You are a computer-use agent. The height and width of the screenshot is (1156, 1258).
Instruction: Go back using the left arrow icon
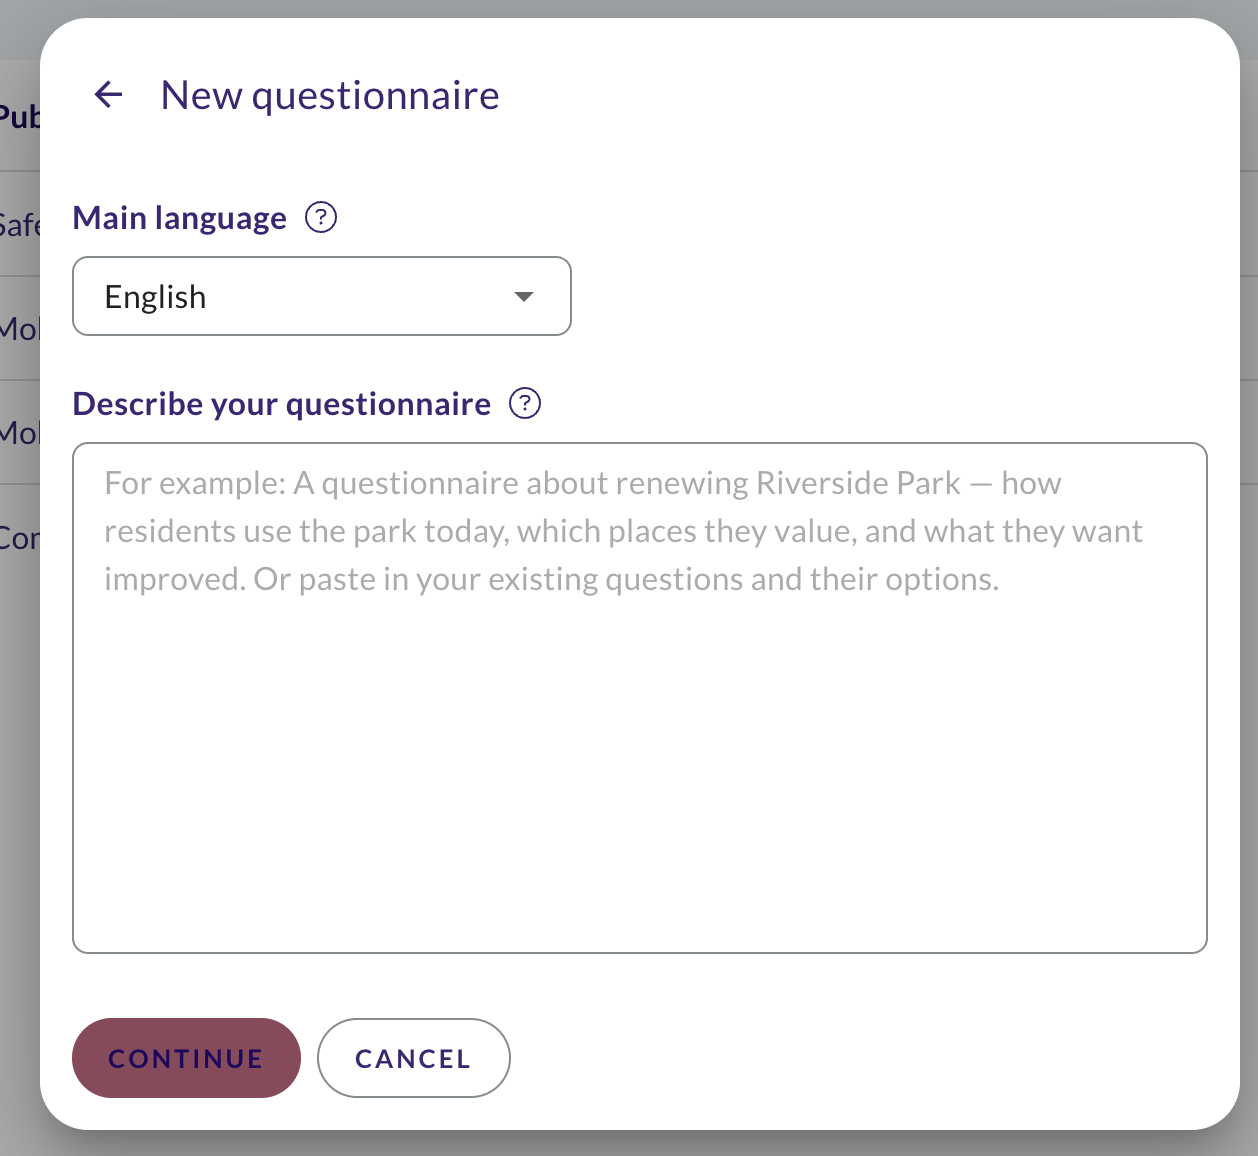tap(108, 95)
